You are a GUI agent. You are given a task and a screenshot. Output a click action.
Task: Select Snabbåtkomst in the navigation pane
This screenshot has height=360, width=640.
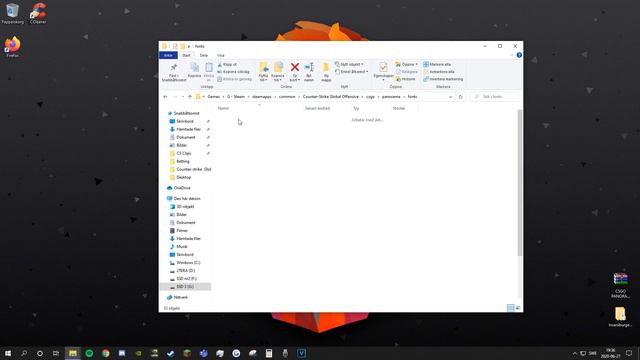[186, 113]
